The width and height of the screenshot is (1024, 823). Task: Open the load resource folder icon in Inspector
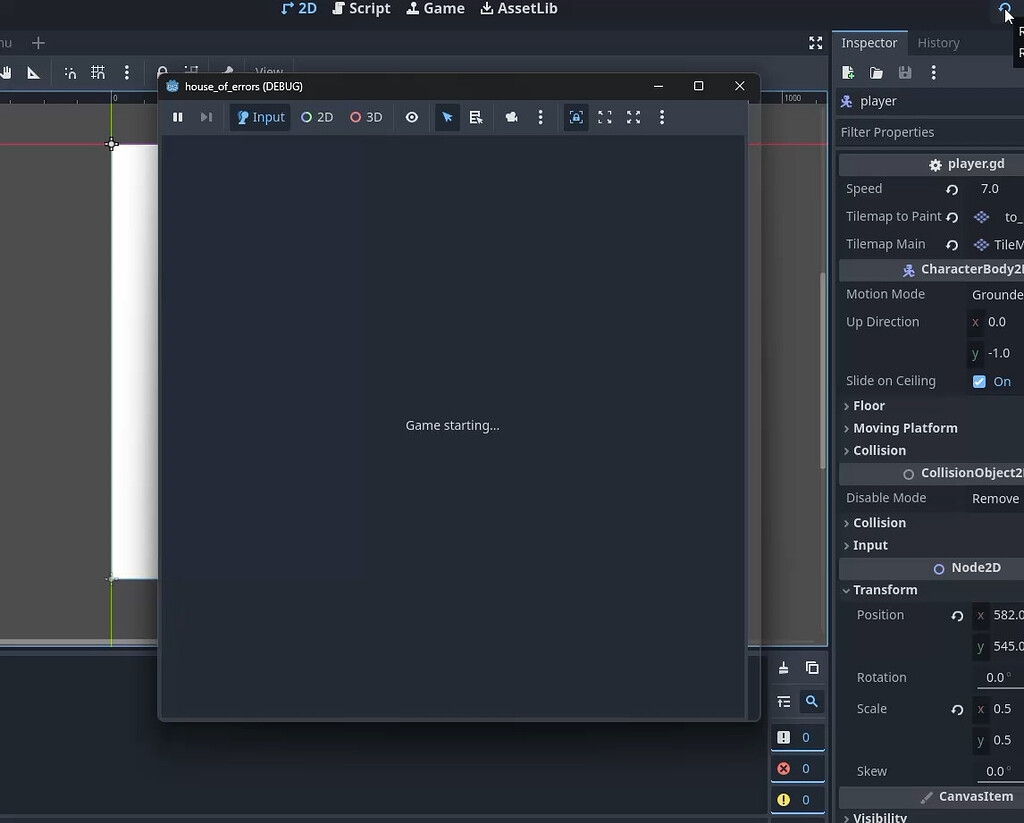click(876, 73)
